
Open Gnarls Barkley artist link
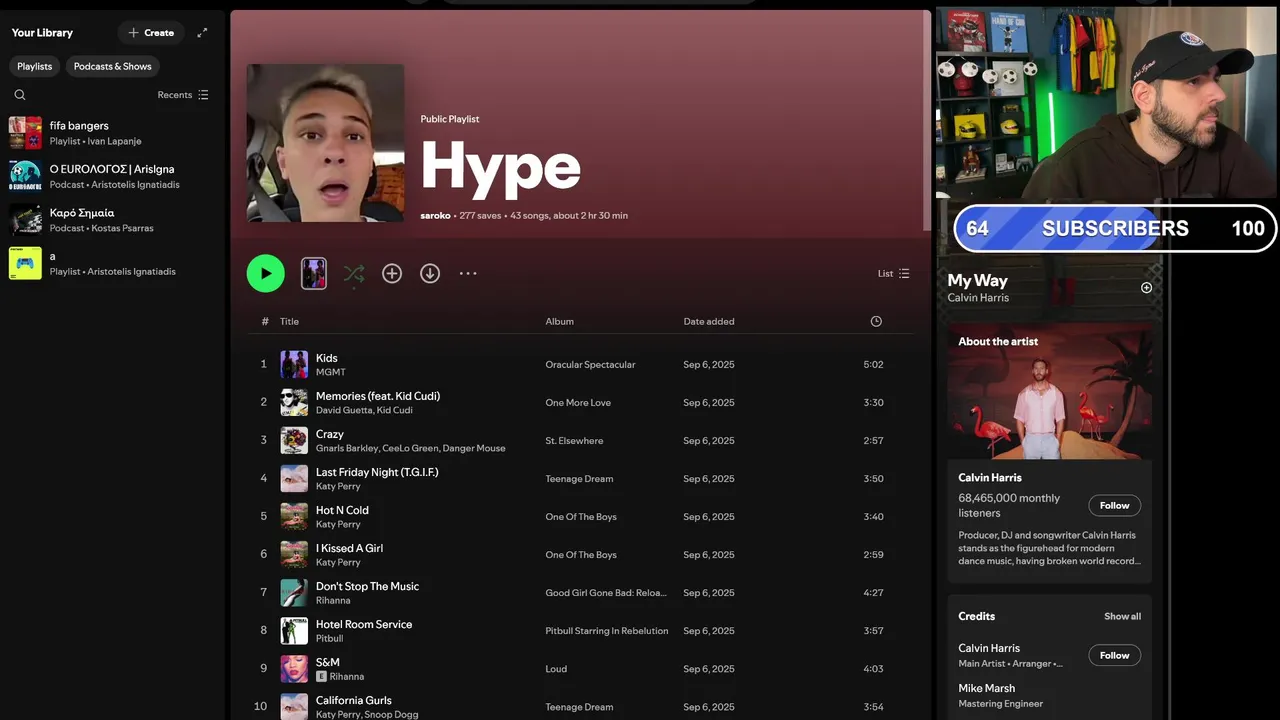pyautogui.click(x=346, y=448)
